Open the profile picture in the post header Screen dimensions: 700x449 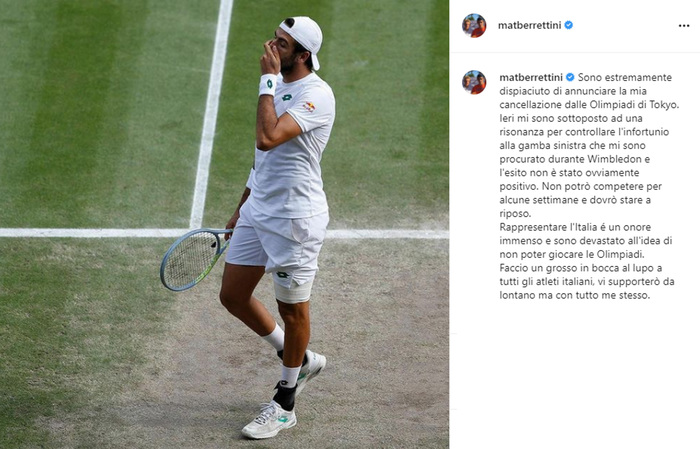point(474,25)
